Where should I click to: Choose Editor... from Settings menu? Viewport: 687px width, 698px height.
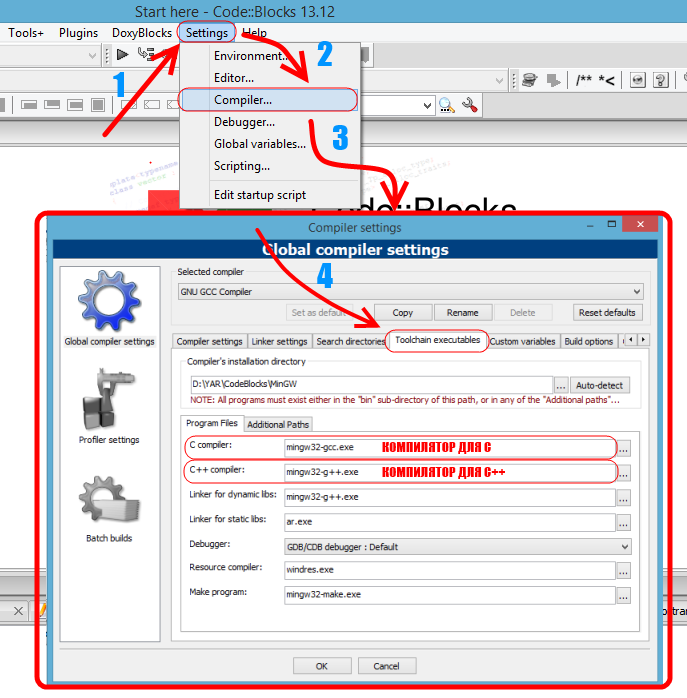(270, 78)
